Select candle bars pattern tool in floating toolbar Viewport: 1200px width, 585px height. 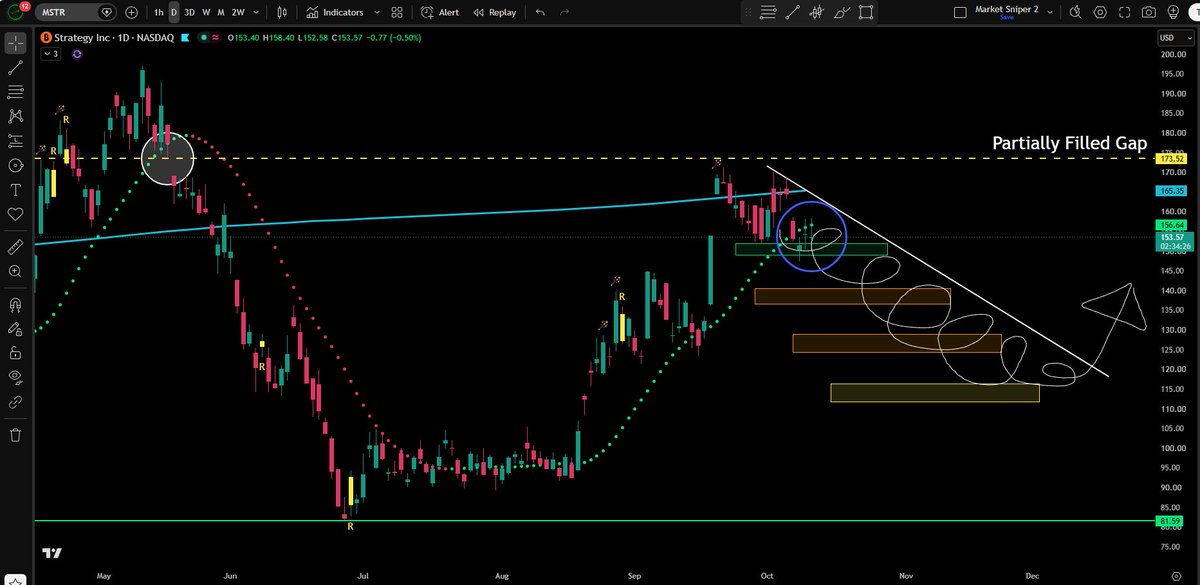click(817, 12)
